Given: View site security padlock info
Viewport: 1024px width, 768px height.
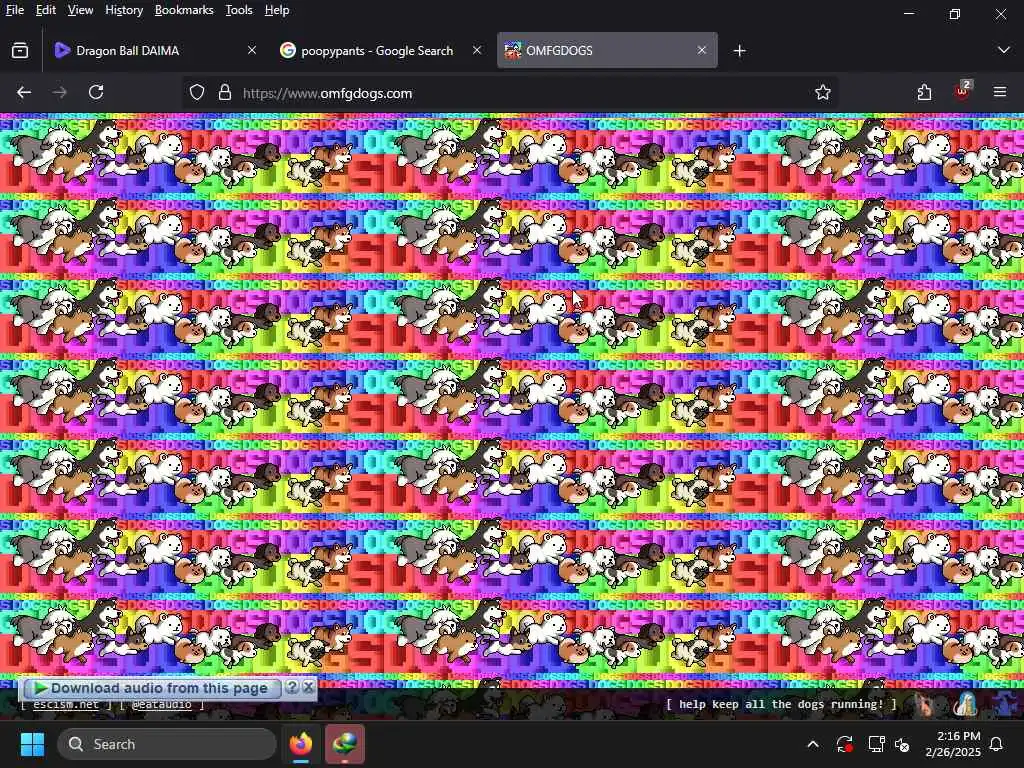Looking at the screenshot, I should (x=225, y=93).
